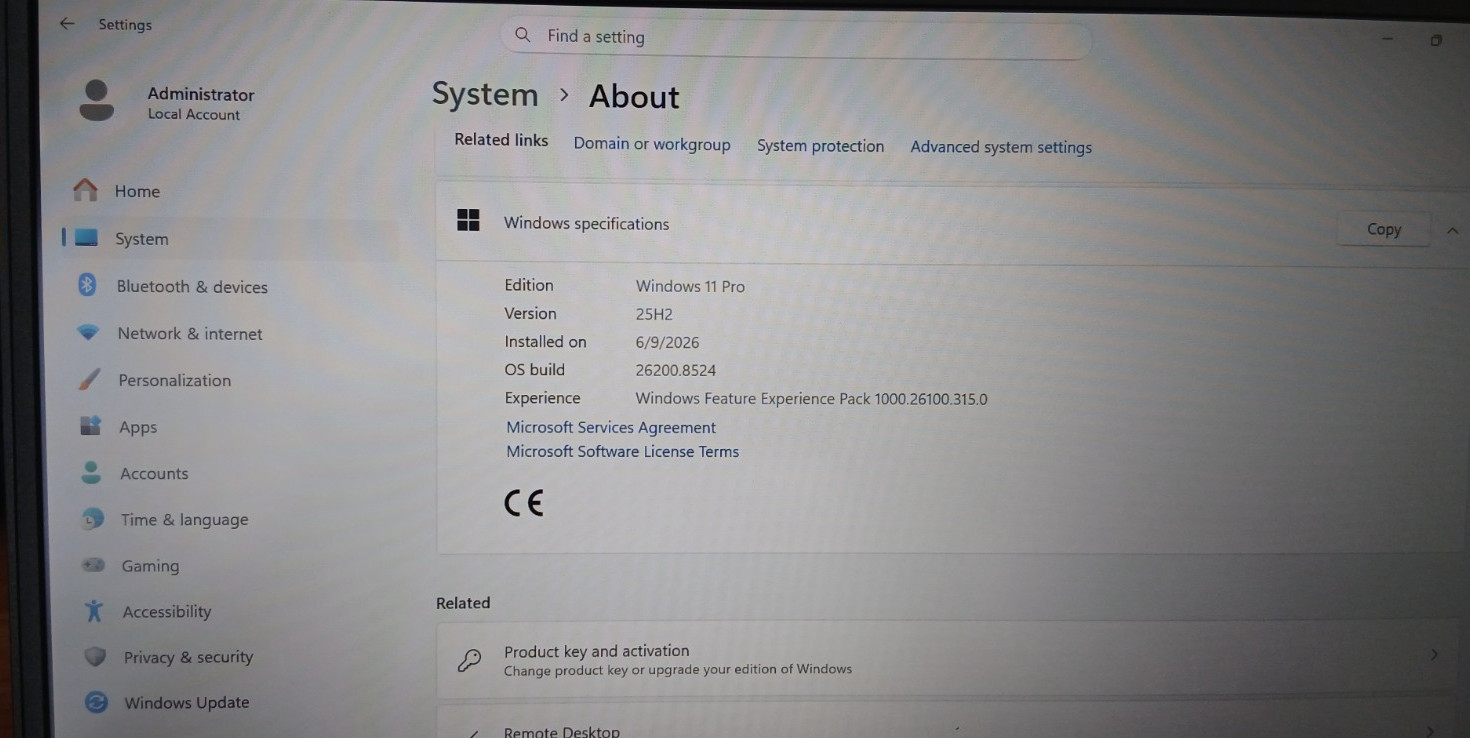
Task: Click the Accessibility figure icon
Action: coord(94,610)
